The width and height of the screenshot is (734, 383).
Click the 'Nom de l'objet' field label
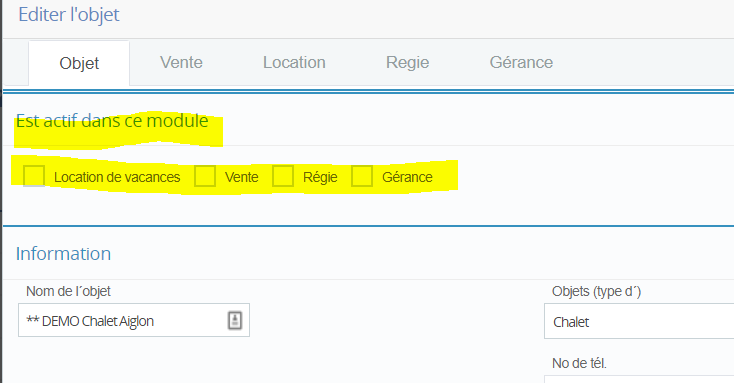tap(68, 291)
